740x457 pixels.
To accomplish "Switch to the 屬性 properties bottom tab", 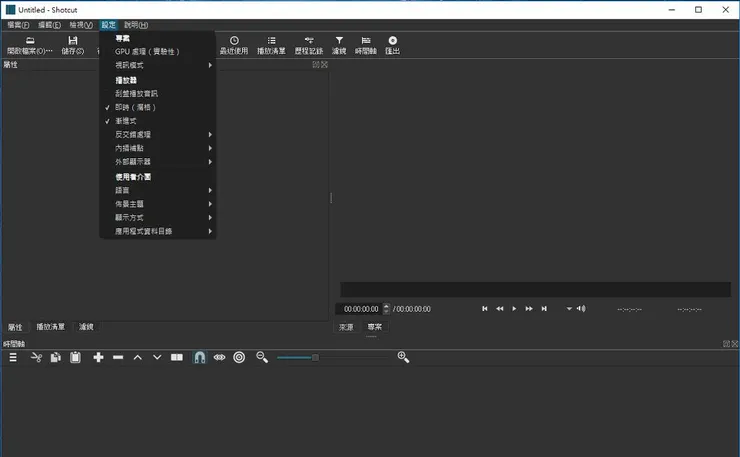I will tap(15, 327).
